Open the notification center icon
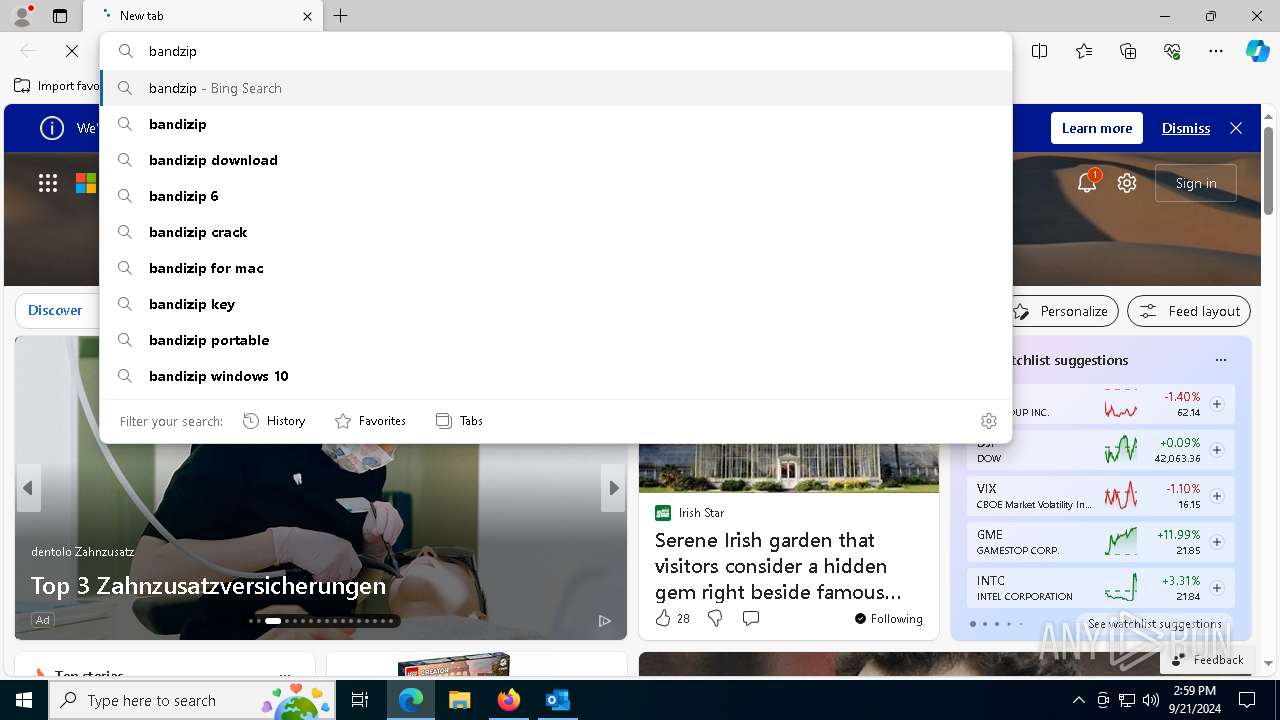 [x=1247, y=700]
